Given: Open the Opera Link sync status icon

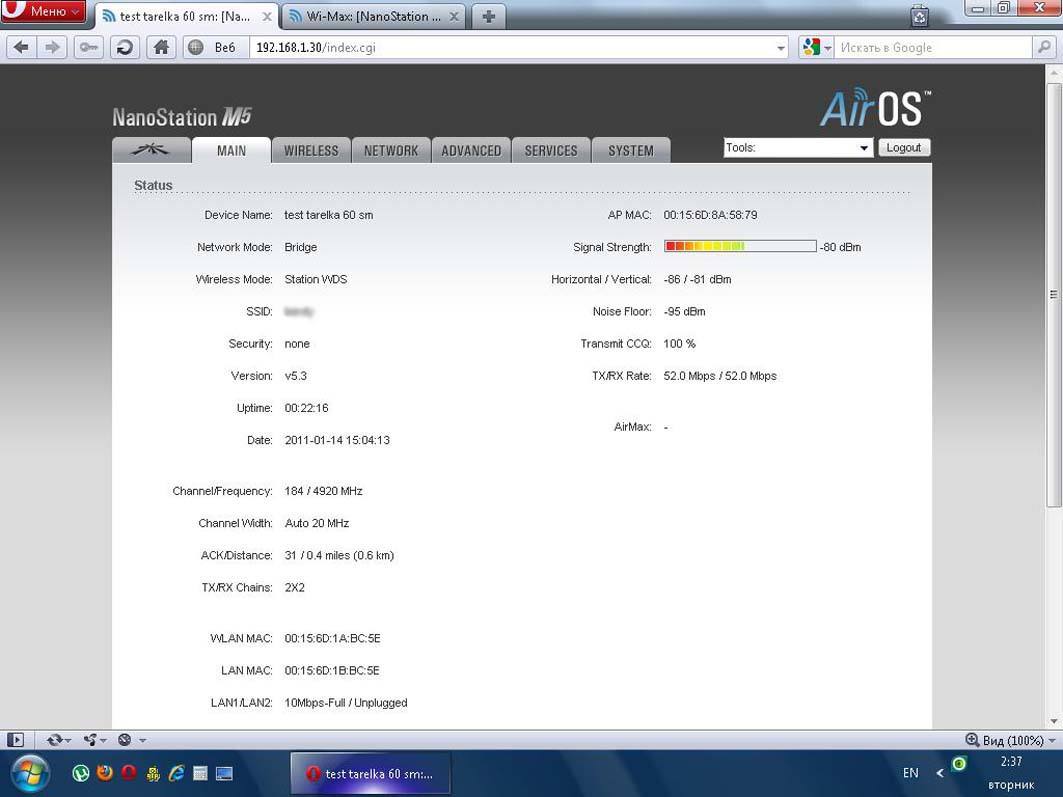Looking at the screenshot, I should (x=59, y=740).
